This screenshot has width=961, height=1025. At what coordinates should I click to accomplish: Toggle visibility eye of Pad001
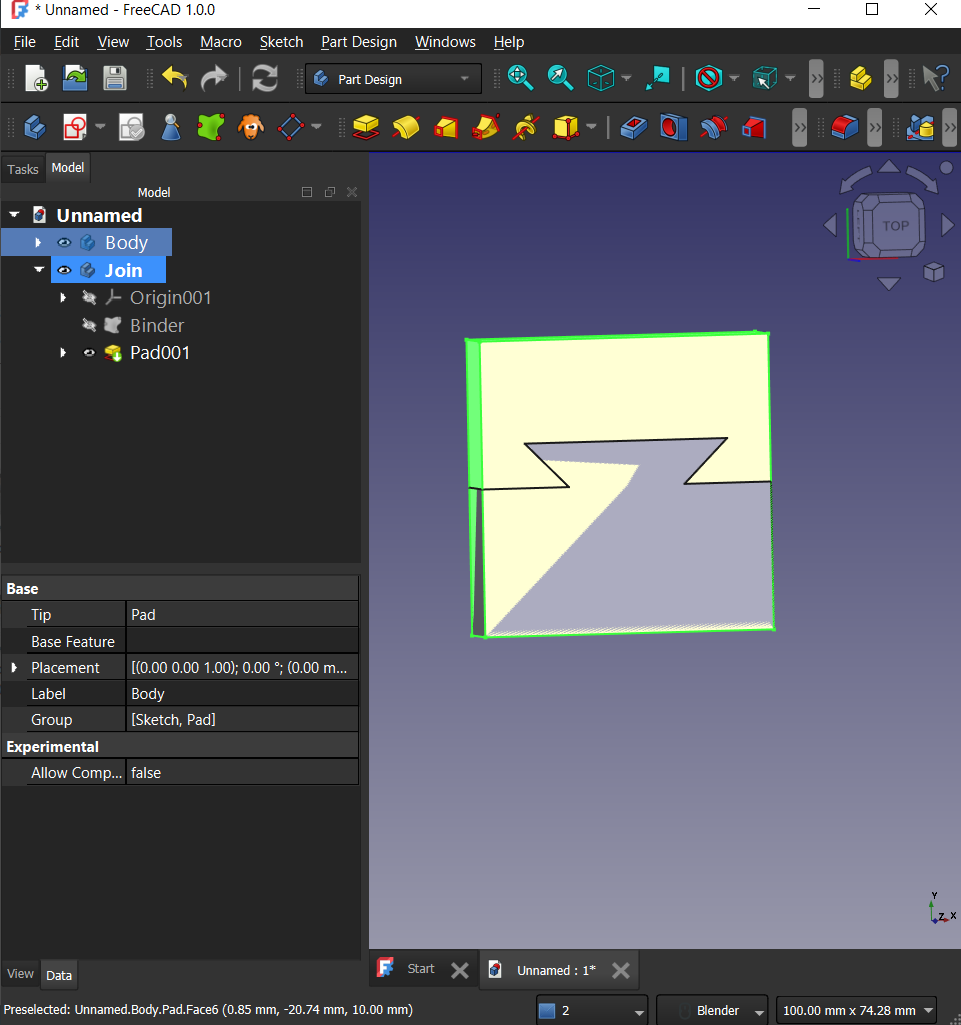point(89,353)
